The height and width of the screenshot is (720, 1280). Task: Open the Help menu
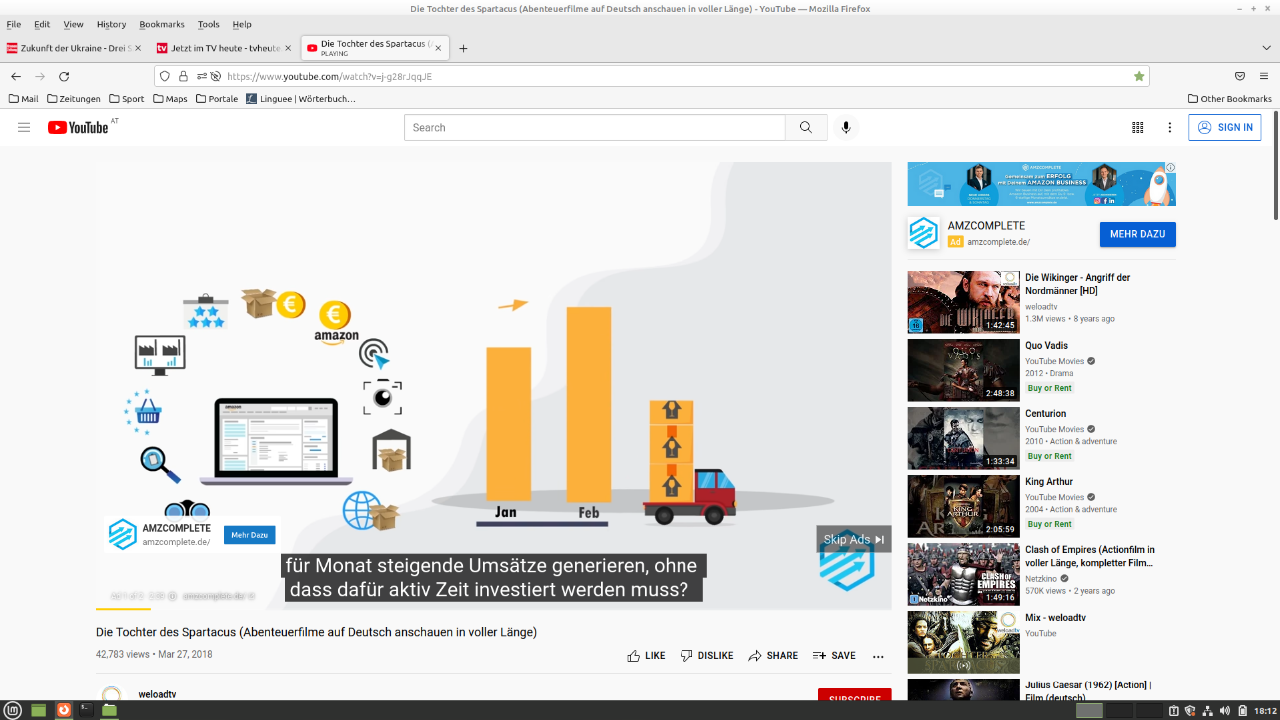click(242, 24)
